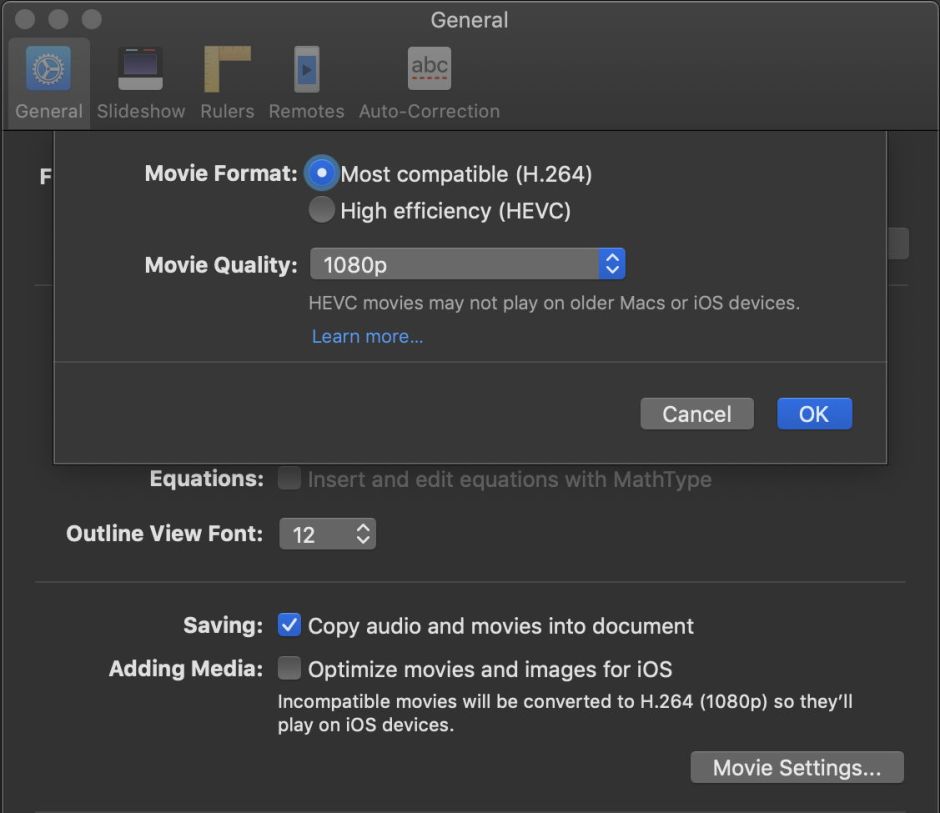Increase the Outline View Font size
940x813 pixels.
[x=364, y=527]
